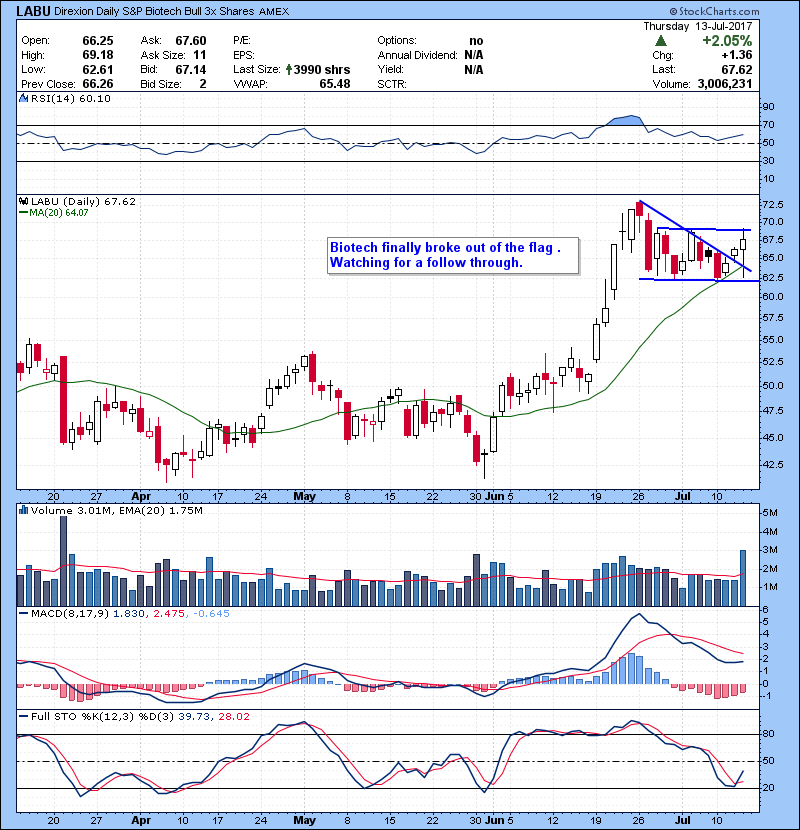This screenshot has width=800, height=830.
Task: Select the LABU ticker symbol in the header
Action: [x=33, y=11]
